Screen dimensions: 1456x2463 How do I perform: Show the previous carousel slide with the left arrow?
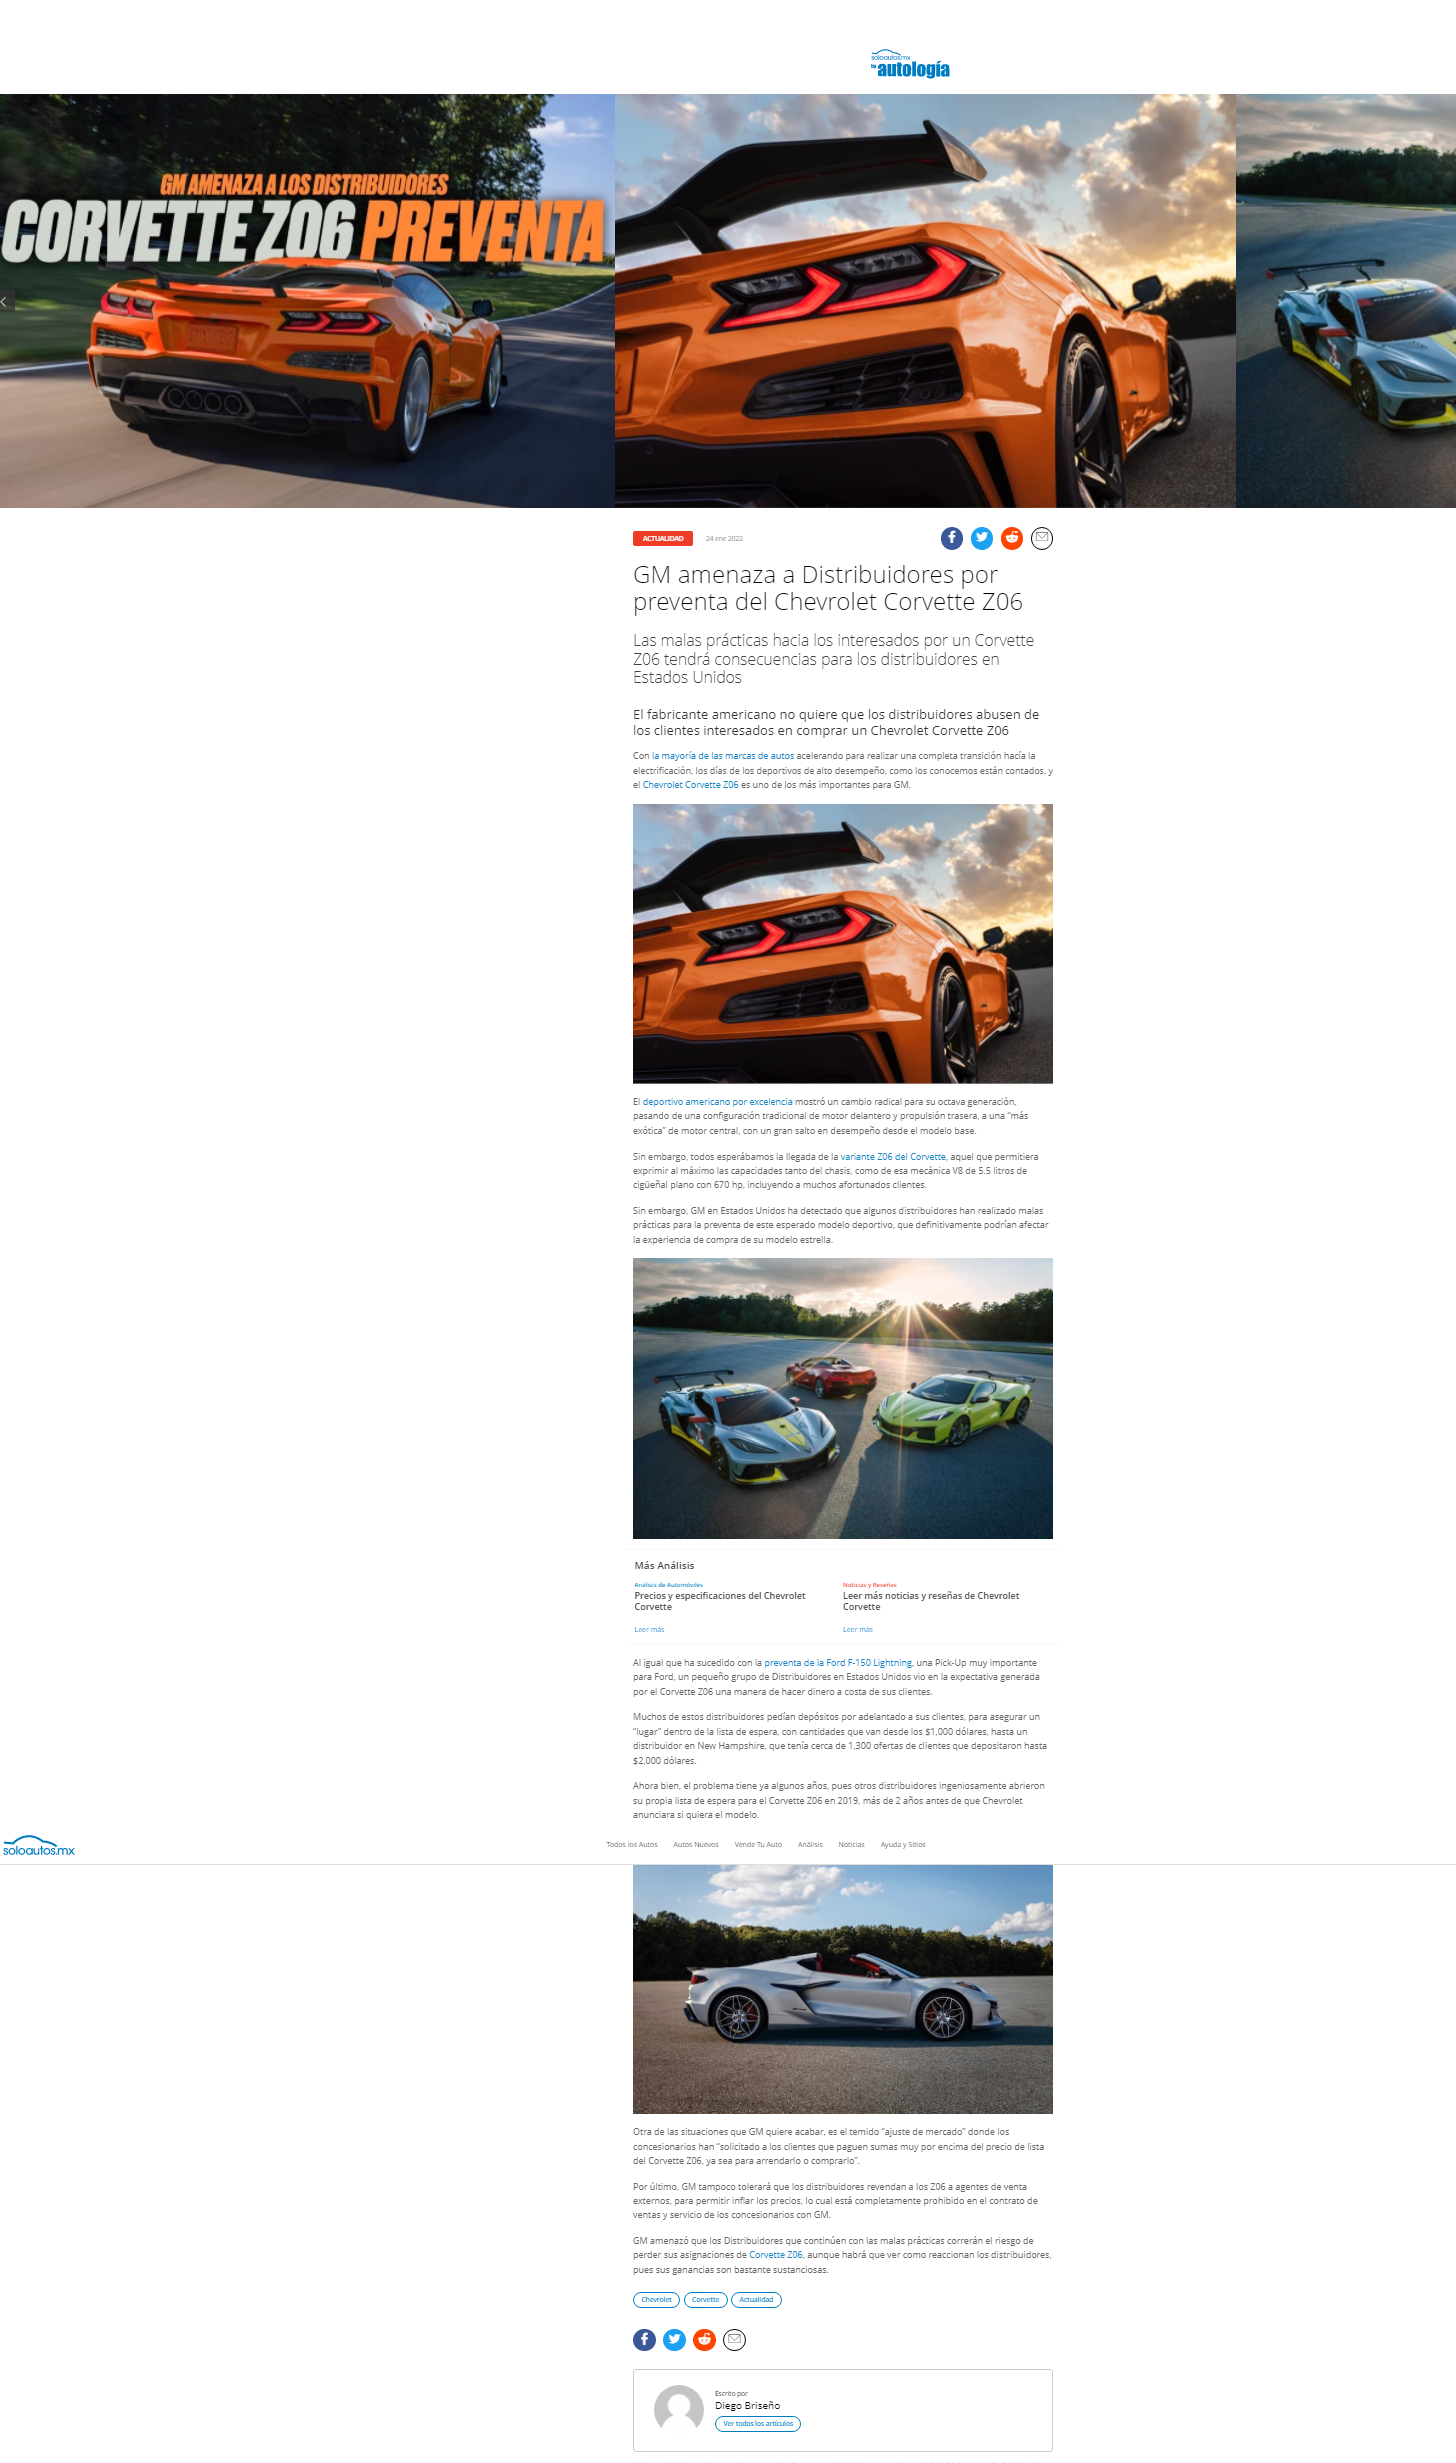point(6,301)
